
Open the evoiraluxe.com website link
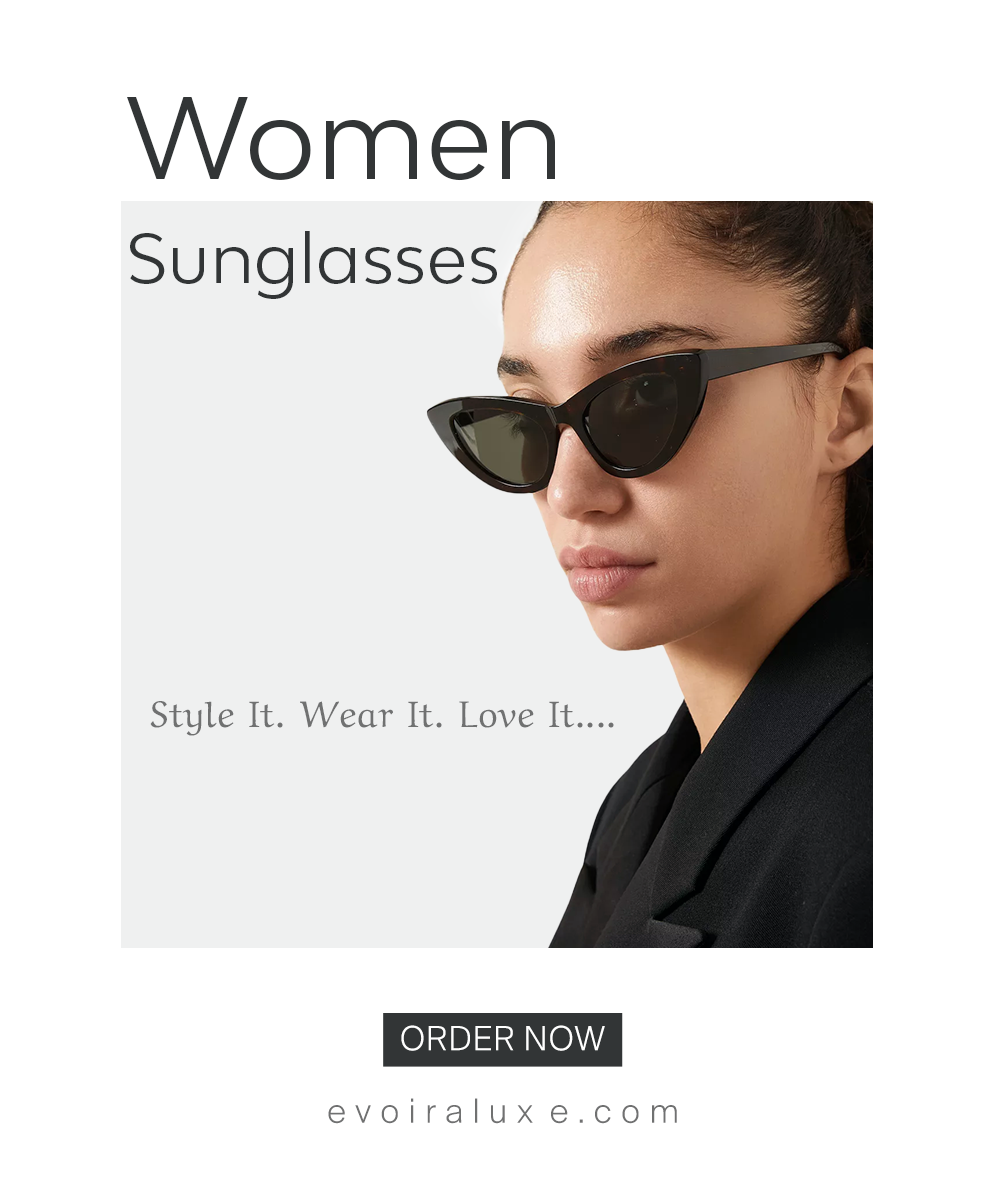pyautogui.click(x=504, y=1112)
